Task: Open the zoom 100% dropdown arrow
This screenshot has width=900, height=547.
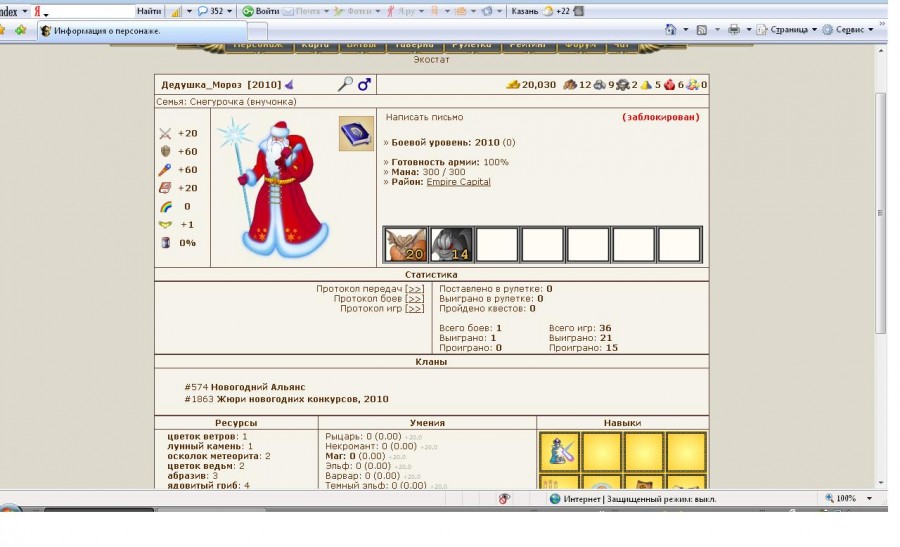Action: pos(869,499)
